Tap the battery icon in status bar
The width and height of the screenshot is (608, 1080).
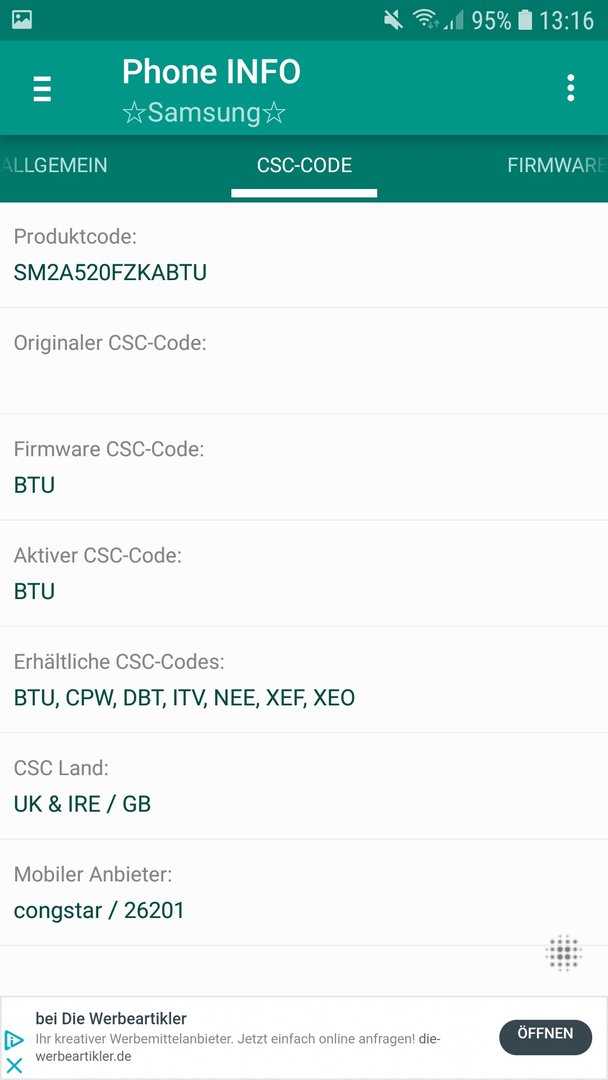[x=525, y=20]
